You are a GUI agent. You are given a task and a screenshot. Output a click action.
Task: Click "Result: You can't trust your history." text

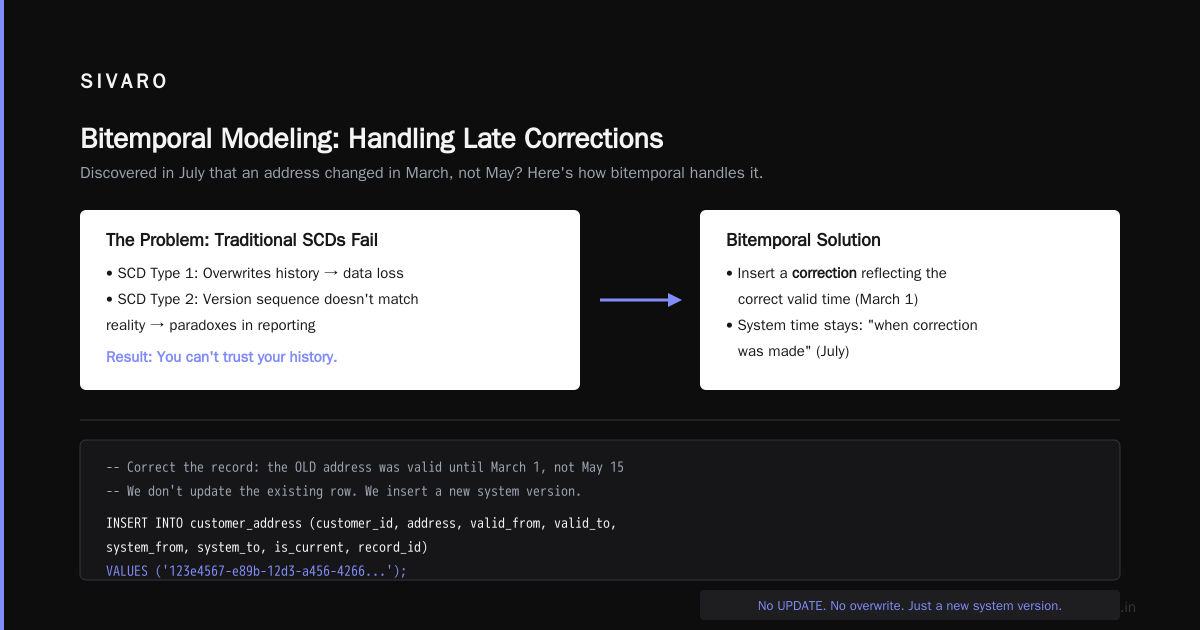pyautogui.click(x=221, y=357)
